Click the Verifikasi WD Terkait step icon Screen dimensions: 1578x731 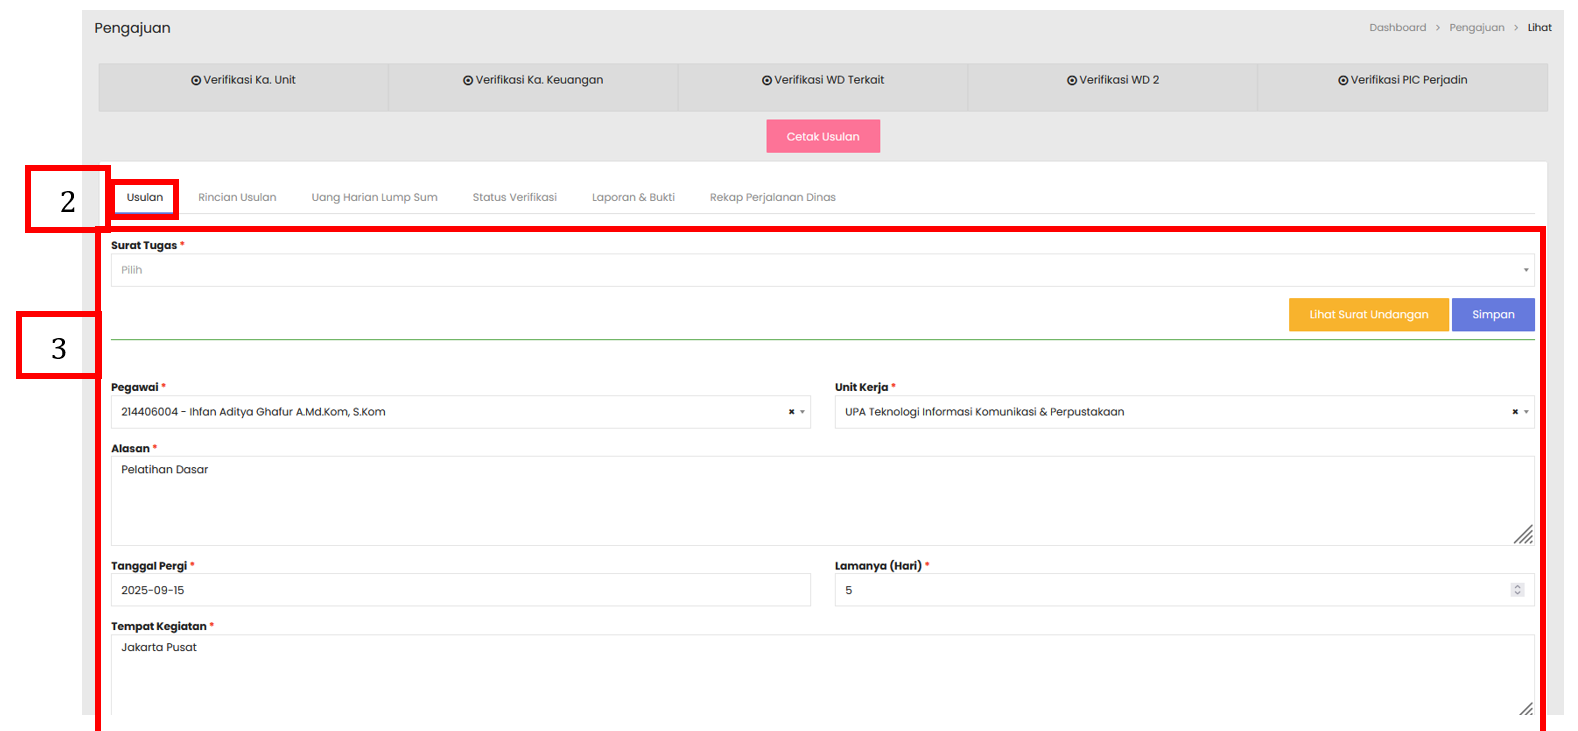coord(767,81)
